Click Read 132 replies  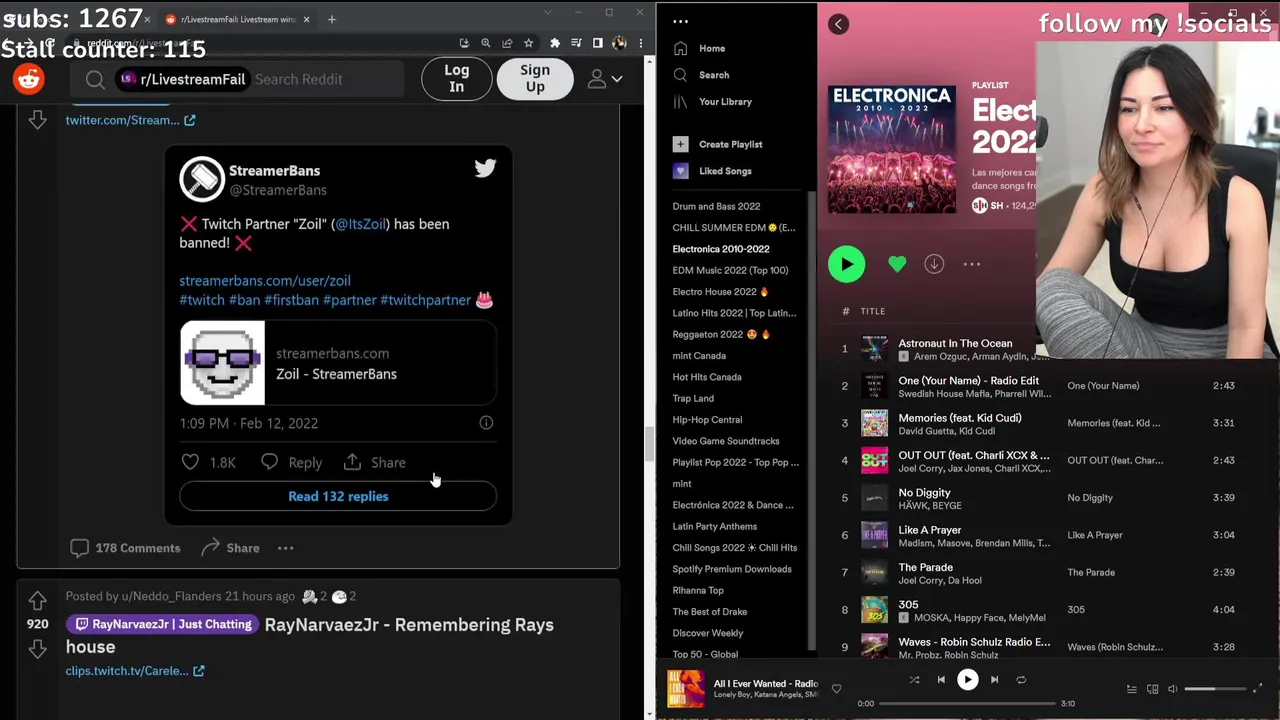pos(338,496)
